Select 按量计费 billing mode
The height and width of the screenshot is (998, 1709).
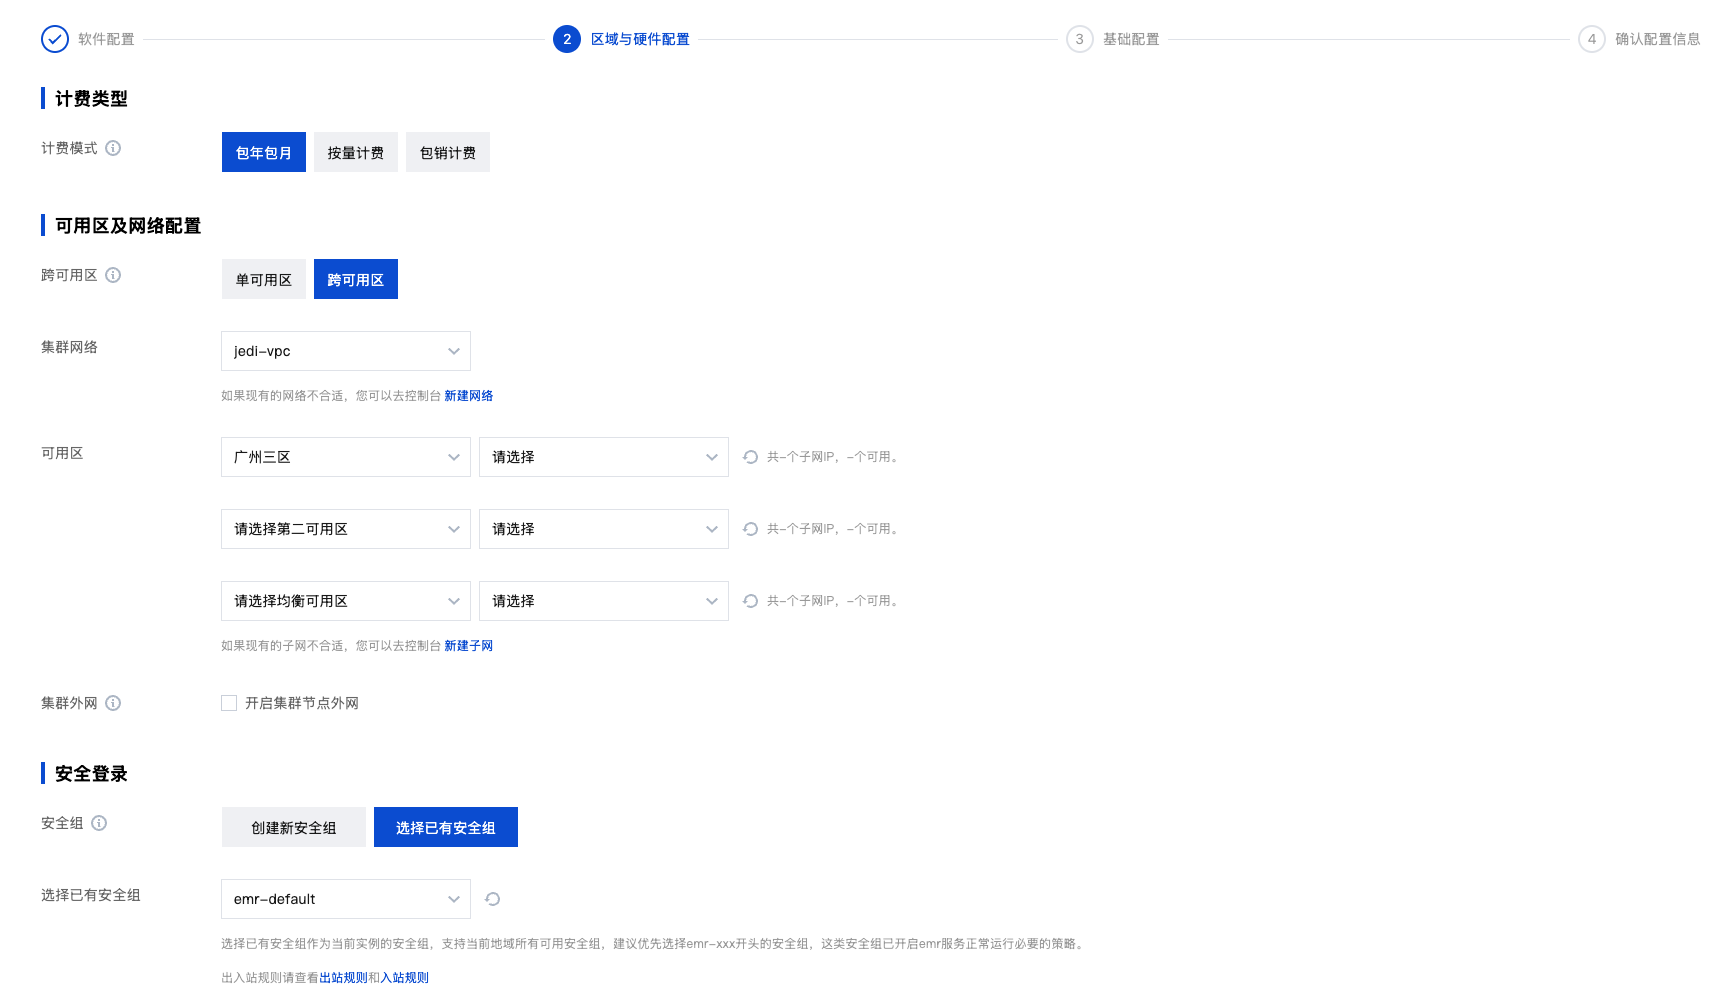click(x=356, y=152)
